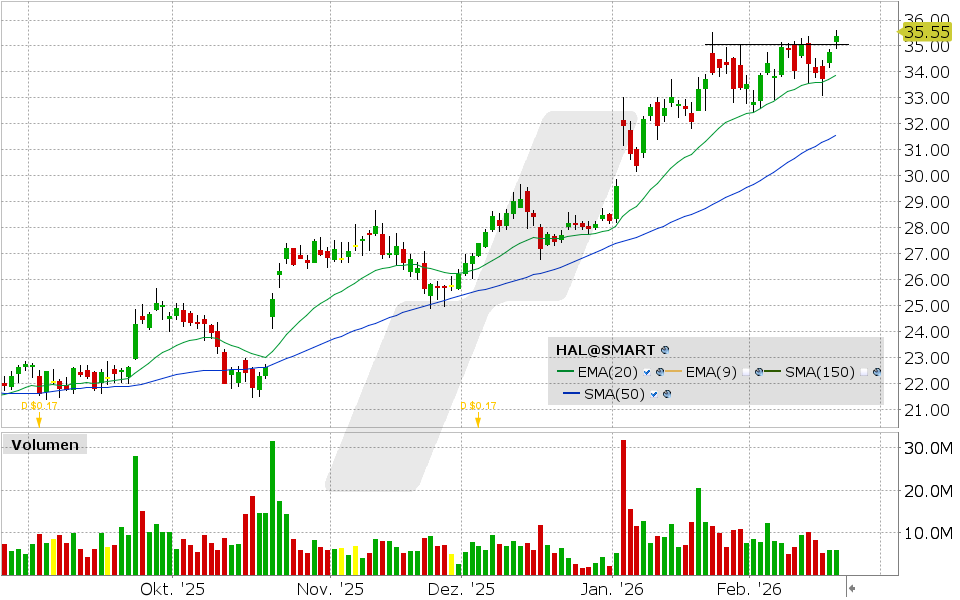The width and height of the screenshot is (960, 600).
Task: Select the highlighted 35.55 price label
Action: [925, 33]
